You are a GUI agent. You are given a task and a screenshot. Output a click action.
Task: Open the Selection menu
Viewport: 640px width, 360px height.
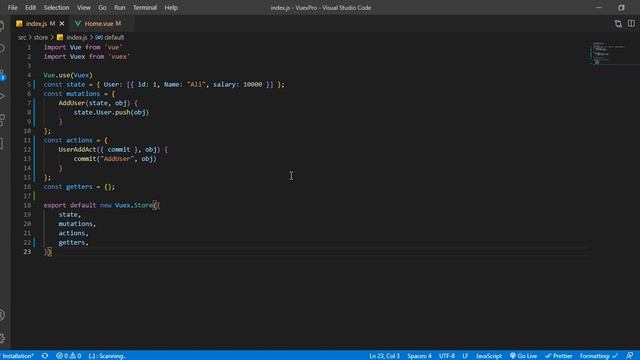pyautogui.click(x=56, y=7)
